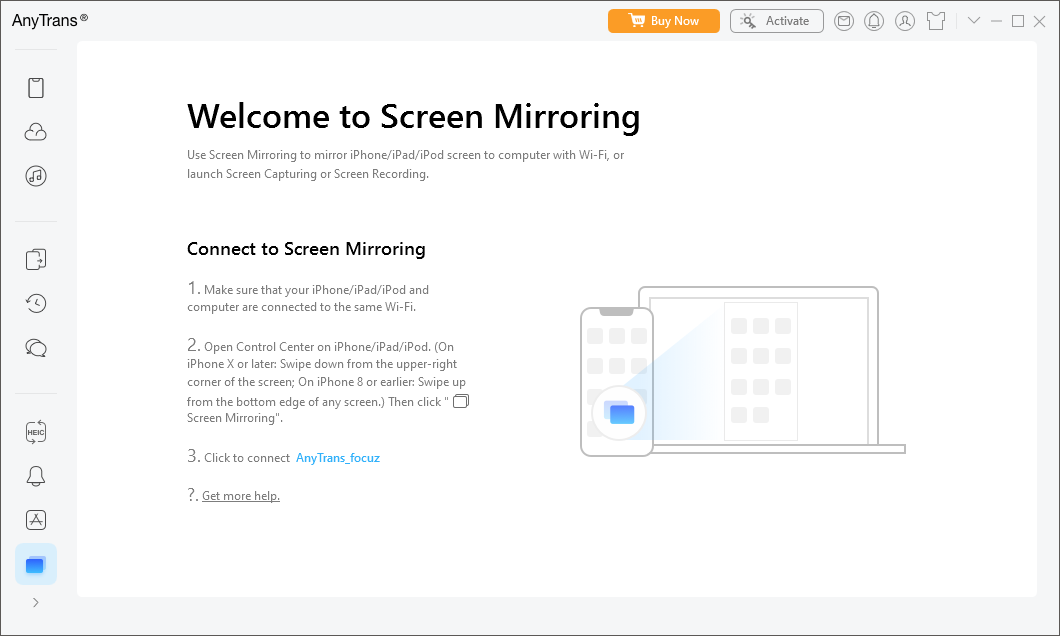1060x636 pixels.
Task: Open notifications bell icon in title bar
Action: [x=874, y=21]
